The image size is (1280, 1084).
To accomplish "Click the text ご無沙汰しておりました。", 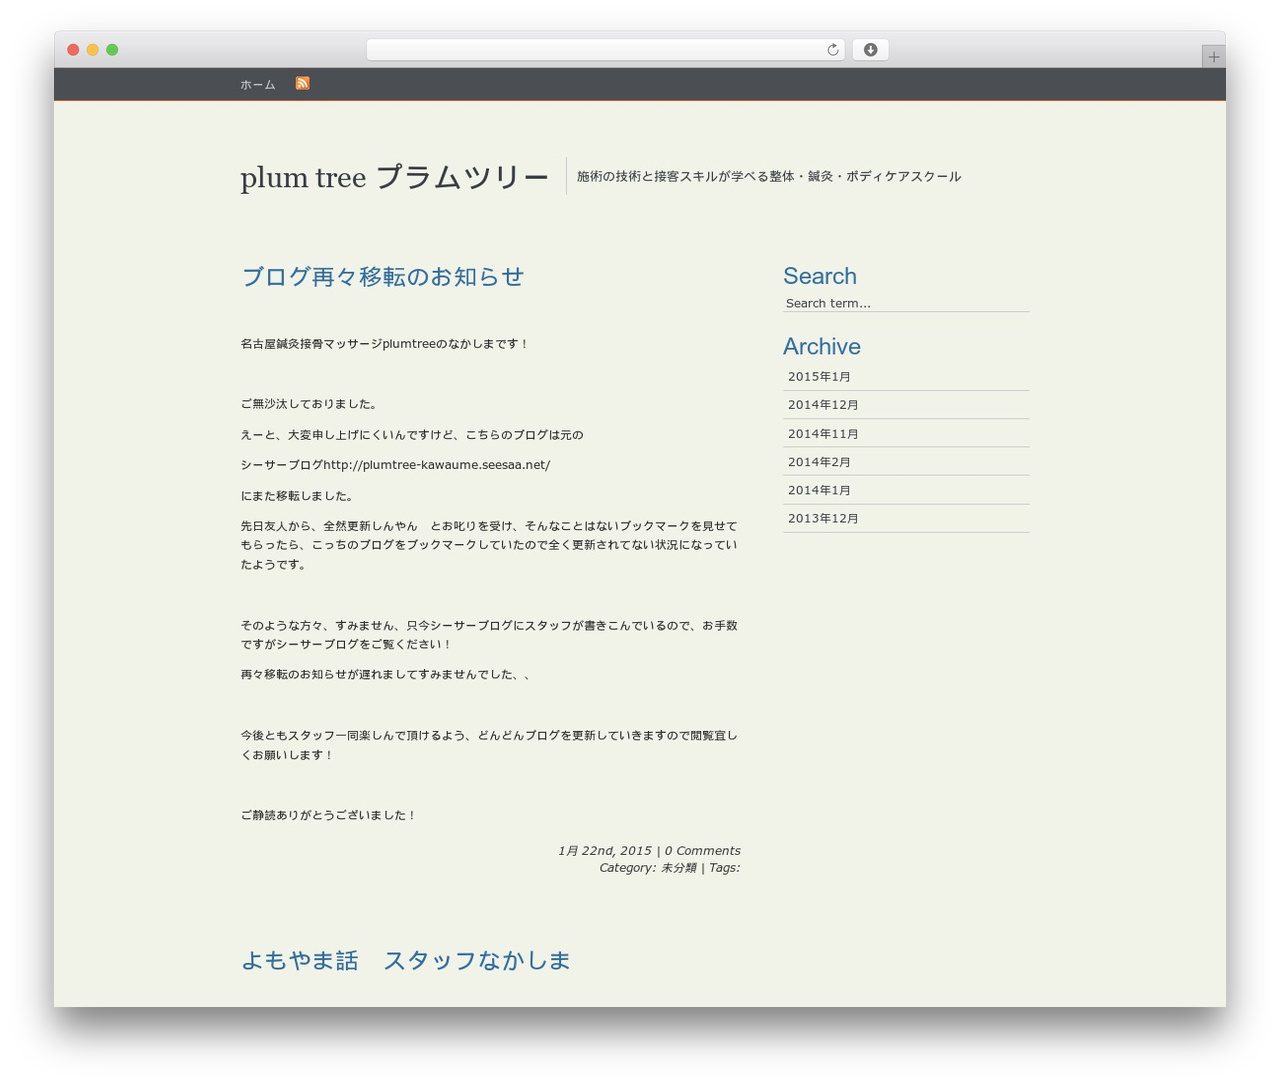I will (x=310, y=404).
